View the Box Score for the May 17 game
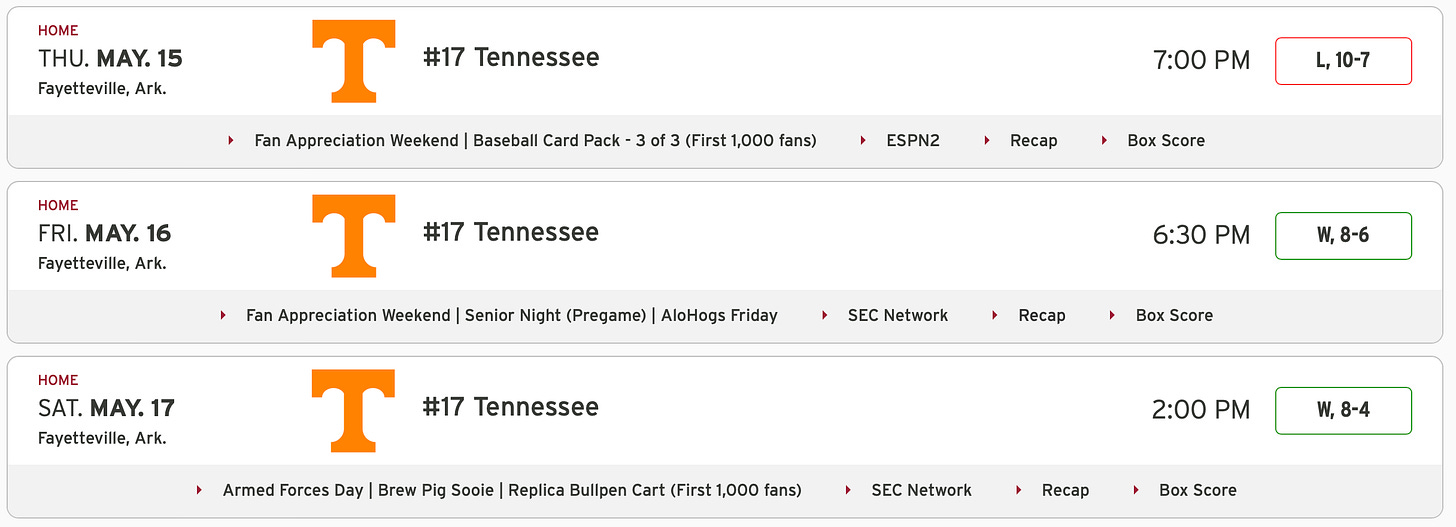 coord(1198,490)
